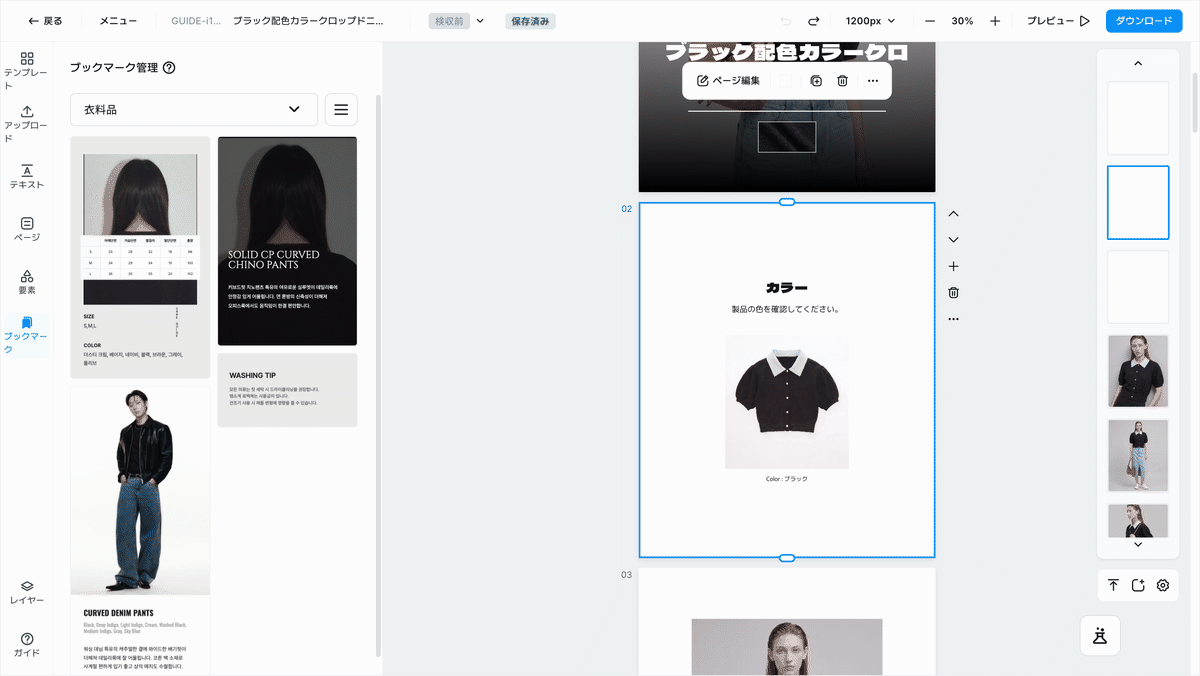Screen dimensions: 1200x676
Task: Open the ガイド help guide
Action: click(27, 645)
